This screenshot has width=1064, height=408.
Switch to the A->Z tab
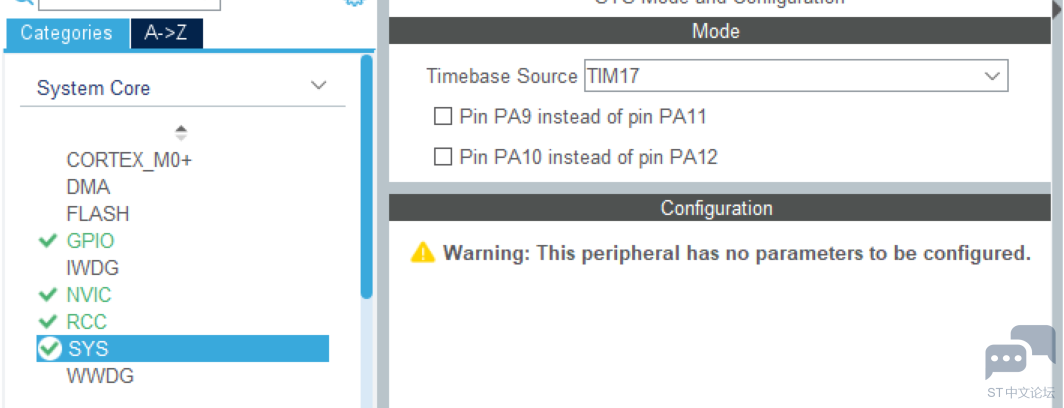pos(166,33)
